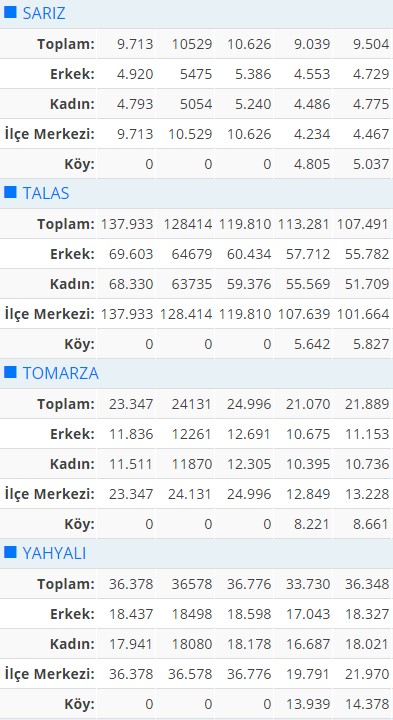Select TALAS Toplam value 137.933

pyautogui.click(x=127, y=224)
